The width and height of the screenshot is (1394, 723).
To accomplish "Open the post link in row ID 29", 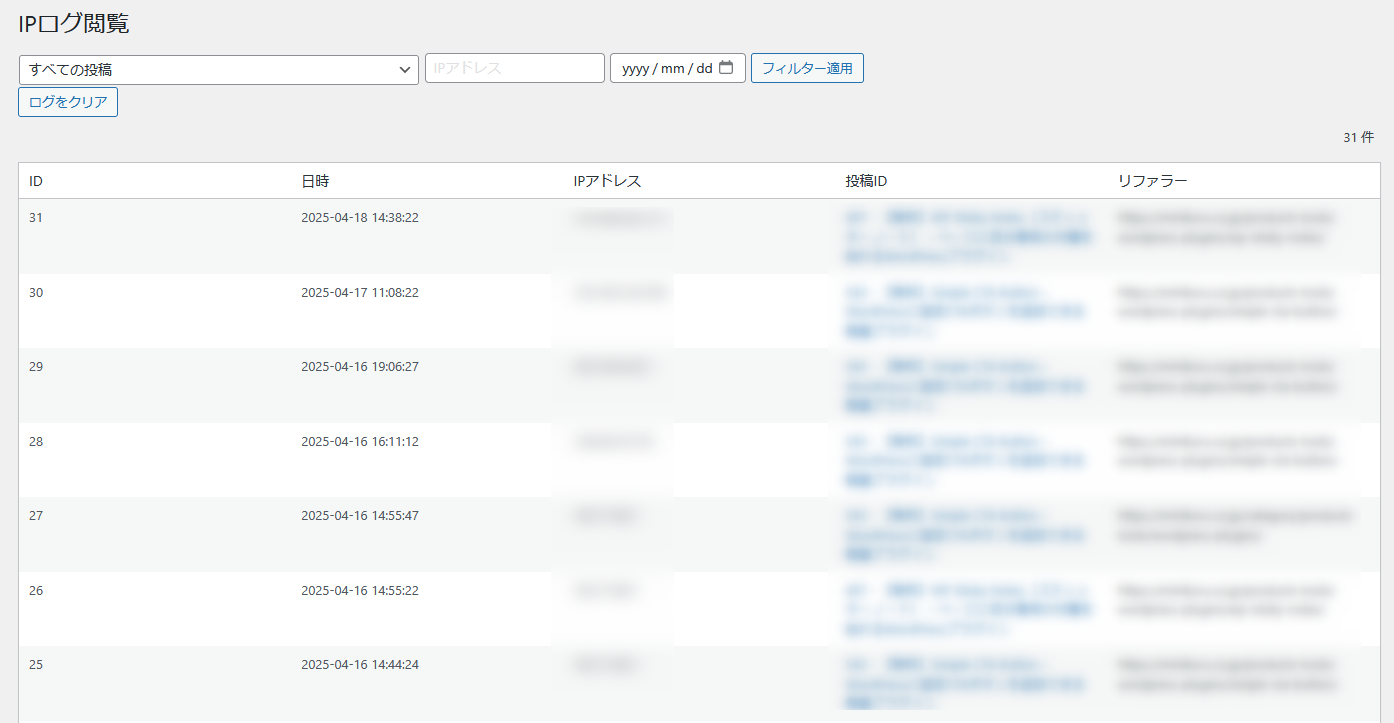I will [x=965, y=385].
